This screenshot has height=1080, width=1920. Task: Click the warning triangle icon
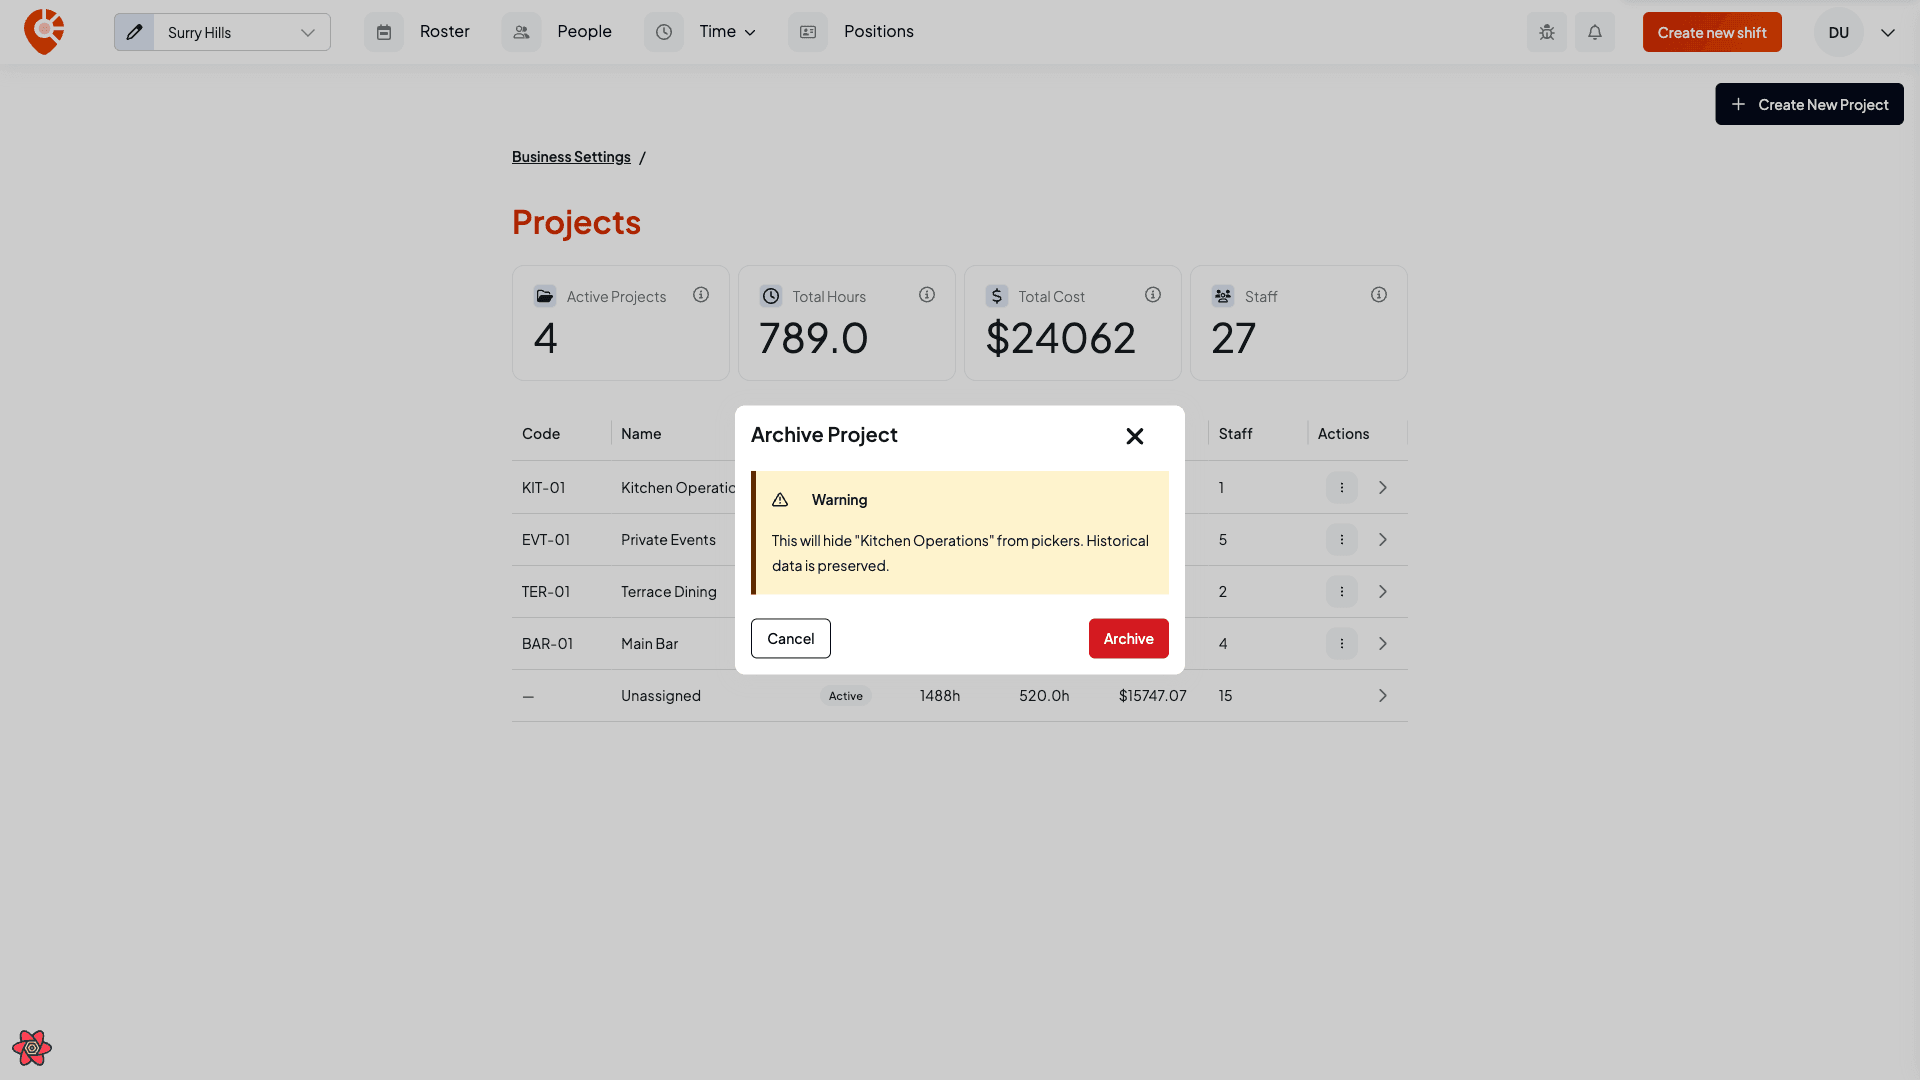(x=780, y=500)
